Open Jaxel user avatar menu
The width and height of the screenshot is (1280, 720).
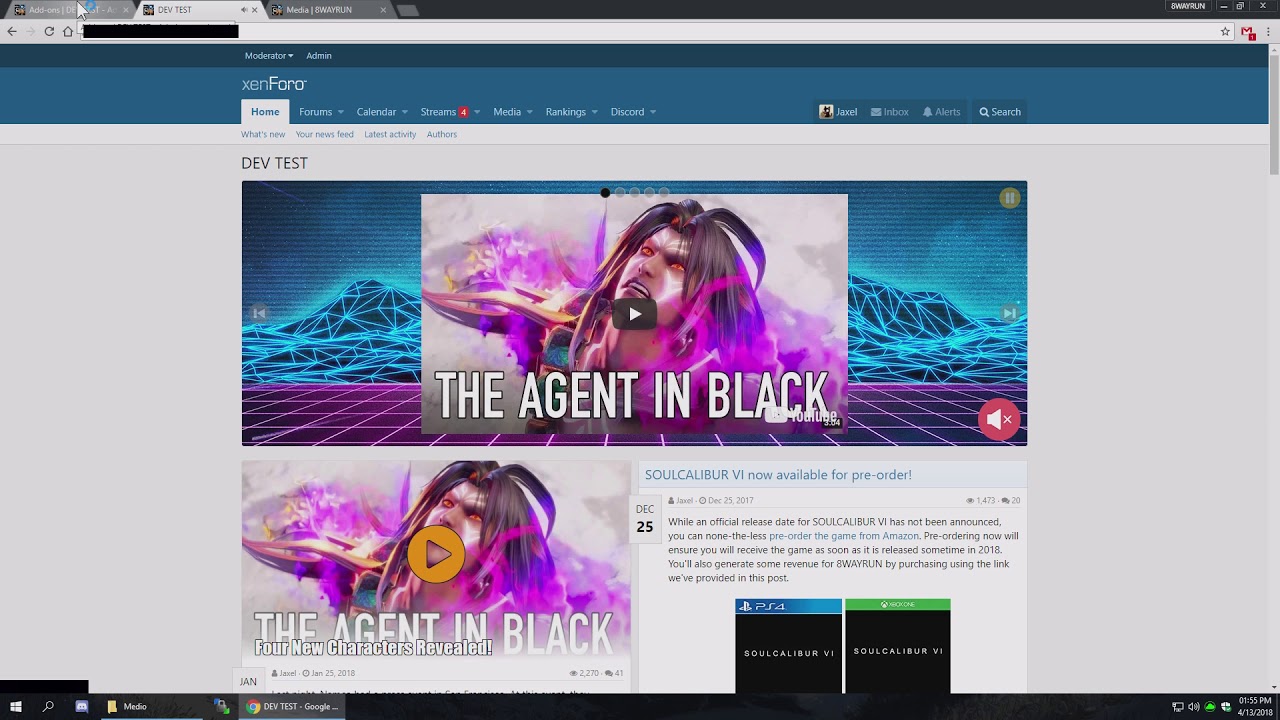tap(838, 112)
